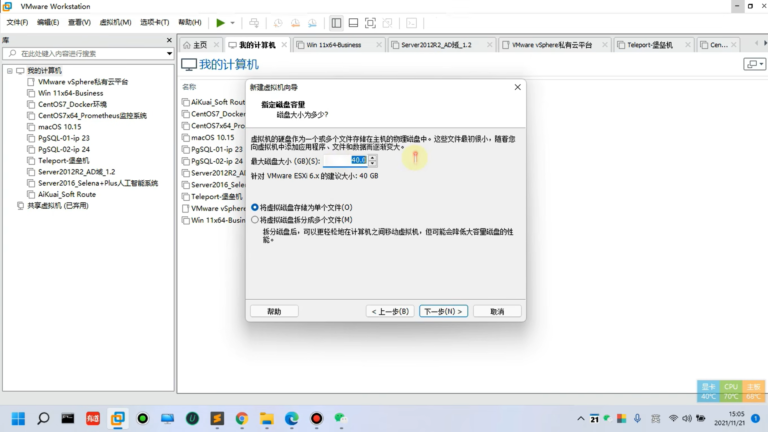Screen dimensions: 768x432
Task: Click the Unity mode toolbar icon
Action: (387, 23)
